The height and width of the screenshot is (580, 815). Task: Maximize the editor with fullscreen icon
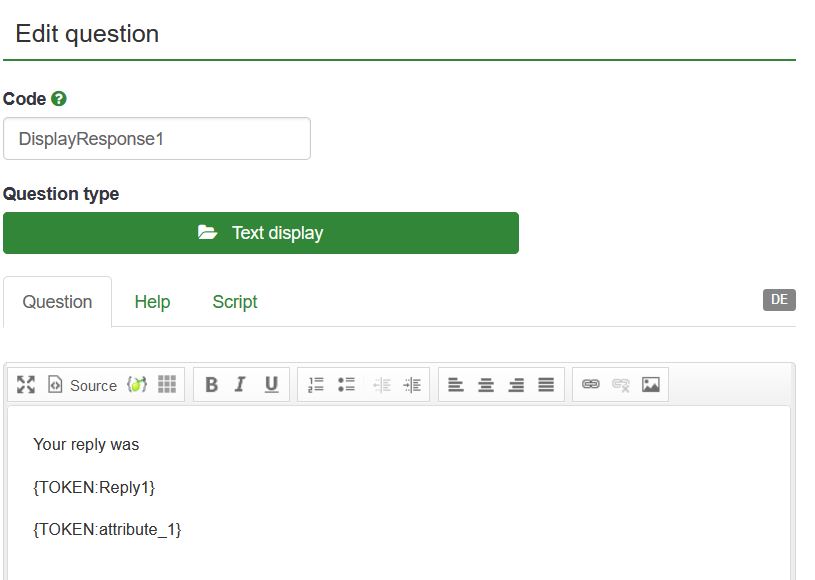[x=26, y=385]
